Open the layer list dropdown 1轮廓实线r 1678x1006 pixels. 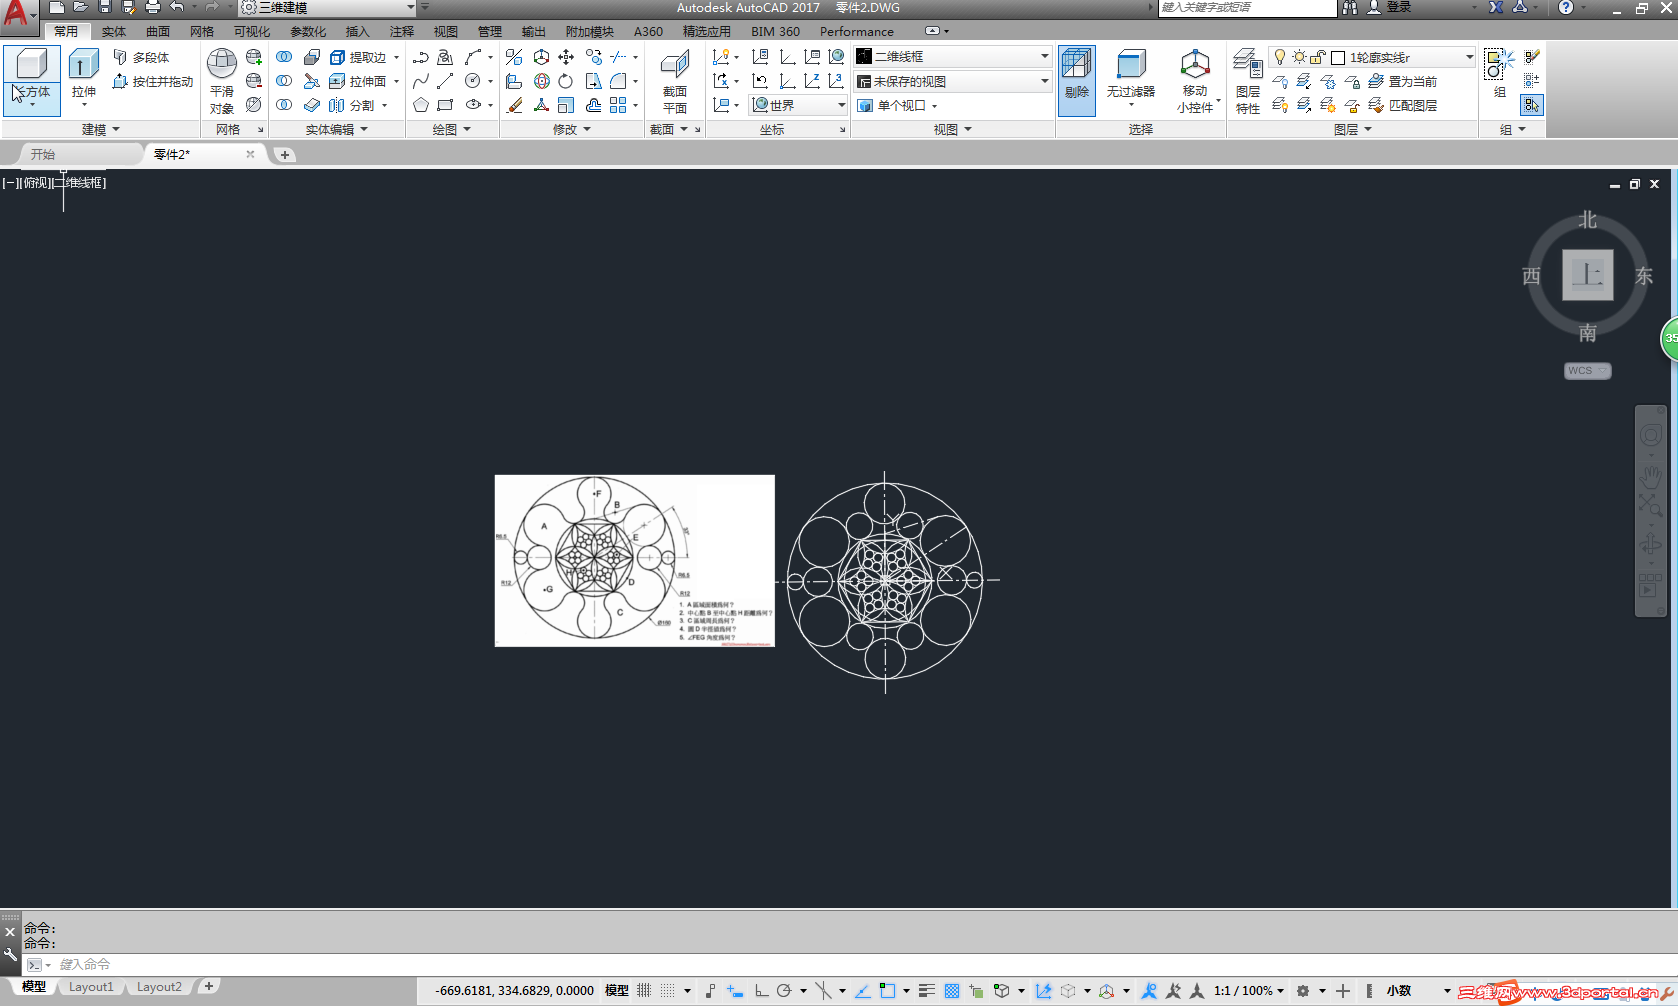[x=1372, y=57]
